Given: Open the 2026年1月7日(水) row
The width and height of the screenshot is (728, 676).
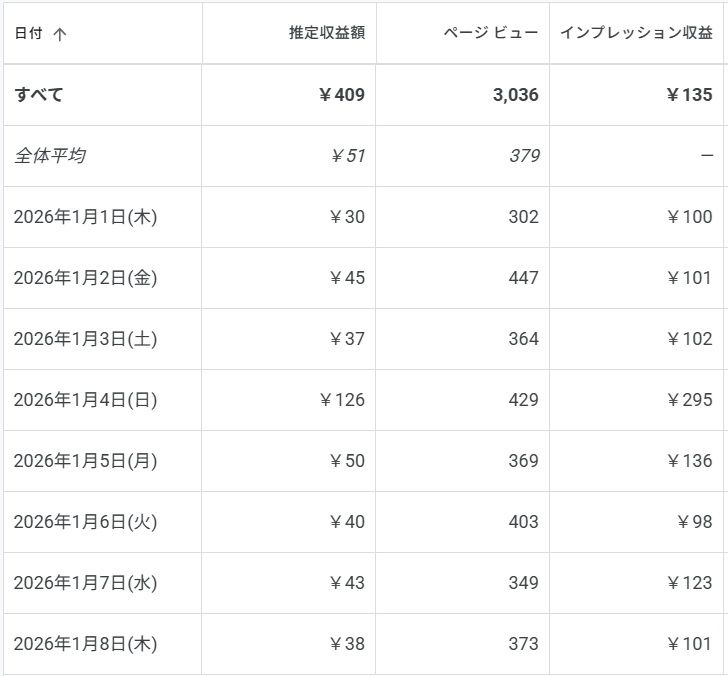Looking at the screenshot, I should 364,583.
